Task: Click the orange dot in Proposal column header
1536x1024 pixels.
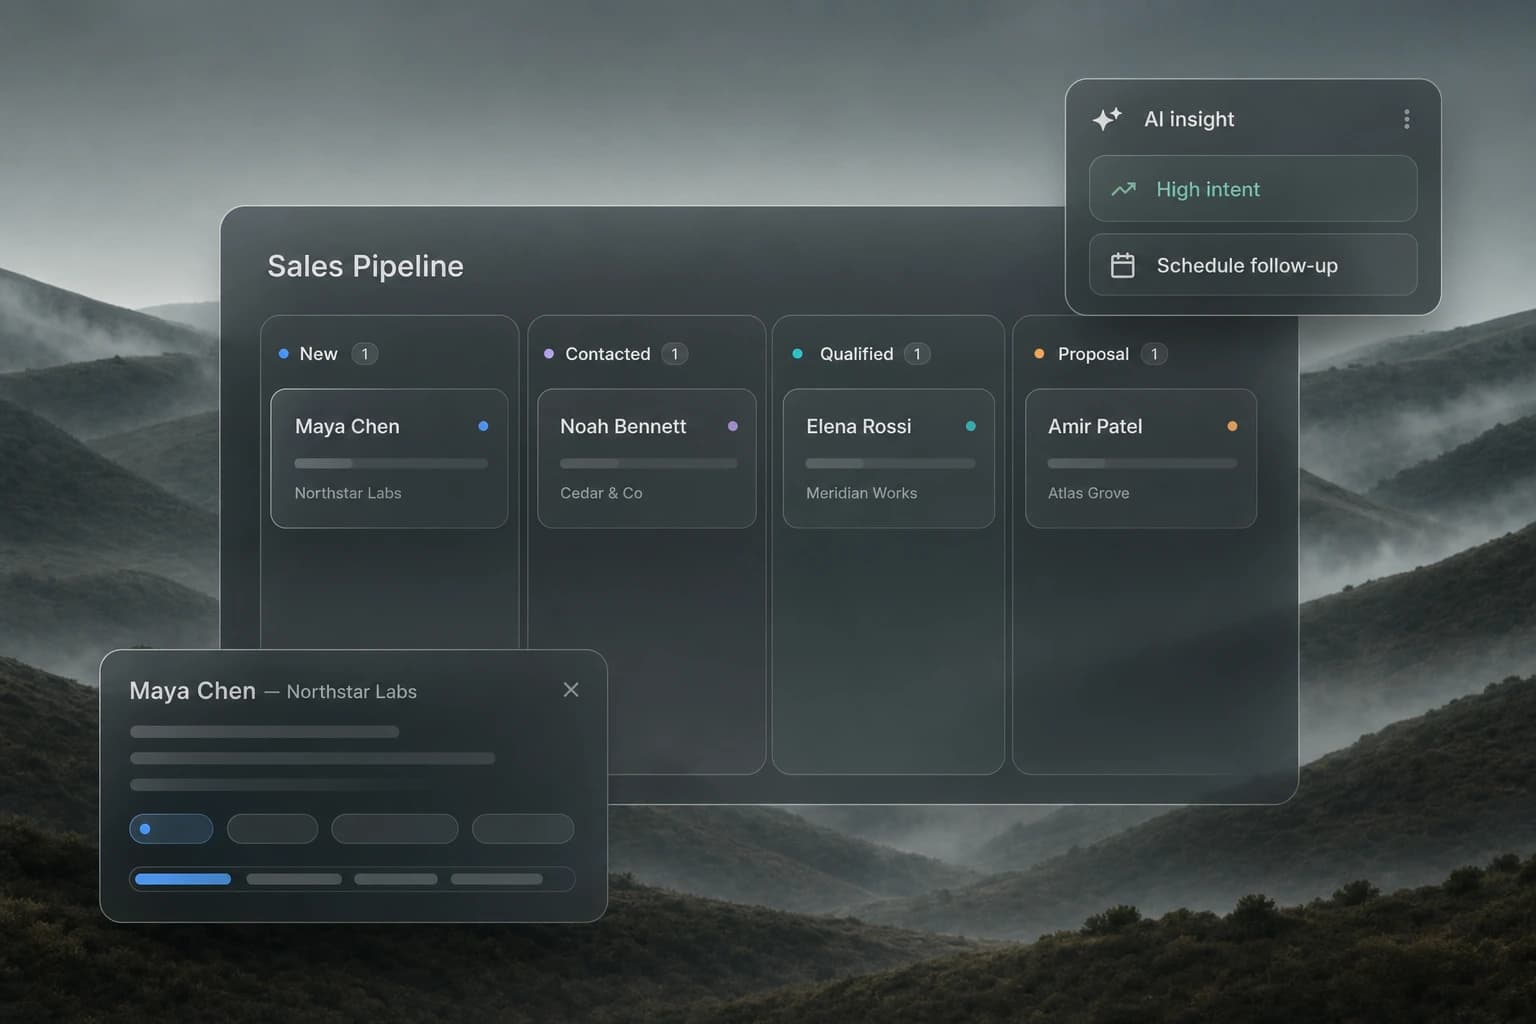Action: click(x=1039, y=354)
